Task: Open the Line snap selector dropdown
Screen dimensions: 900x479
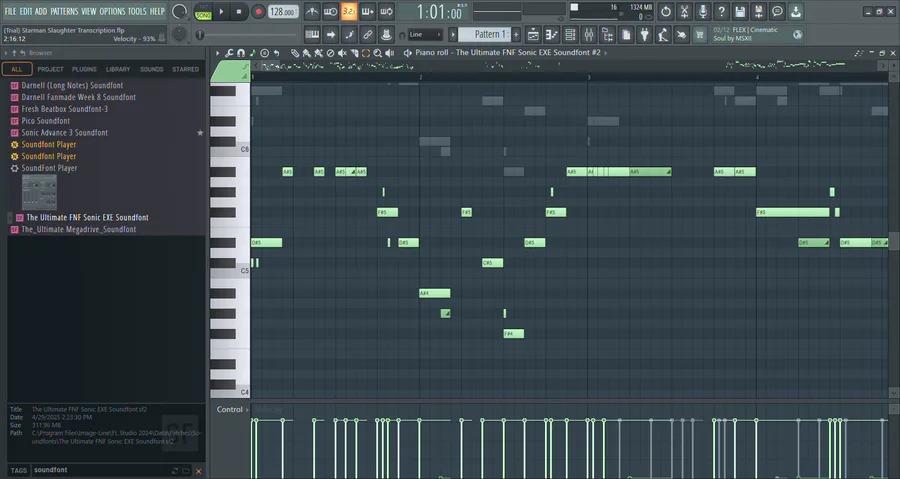Action: click(x=425, y=35)
